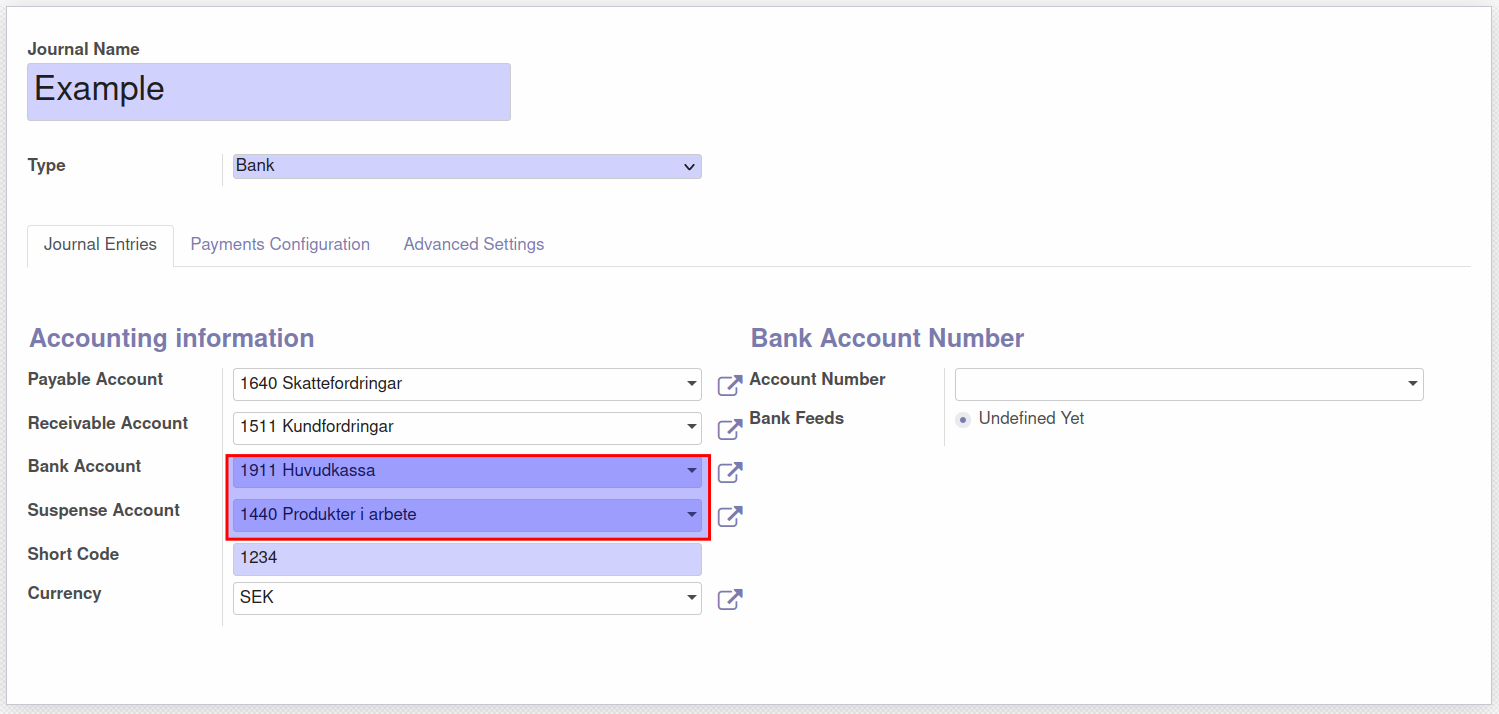Open external link for Bank Account

point(730,472)
